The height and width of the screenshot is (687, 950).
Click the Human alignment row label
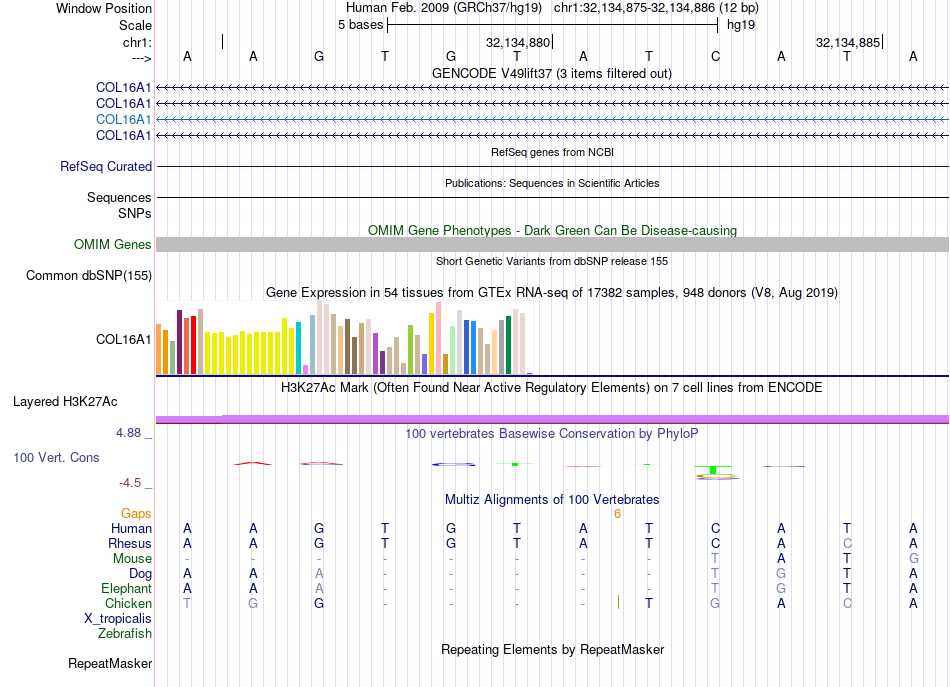131,528
